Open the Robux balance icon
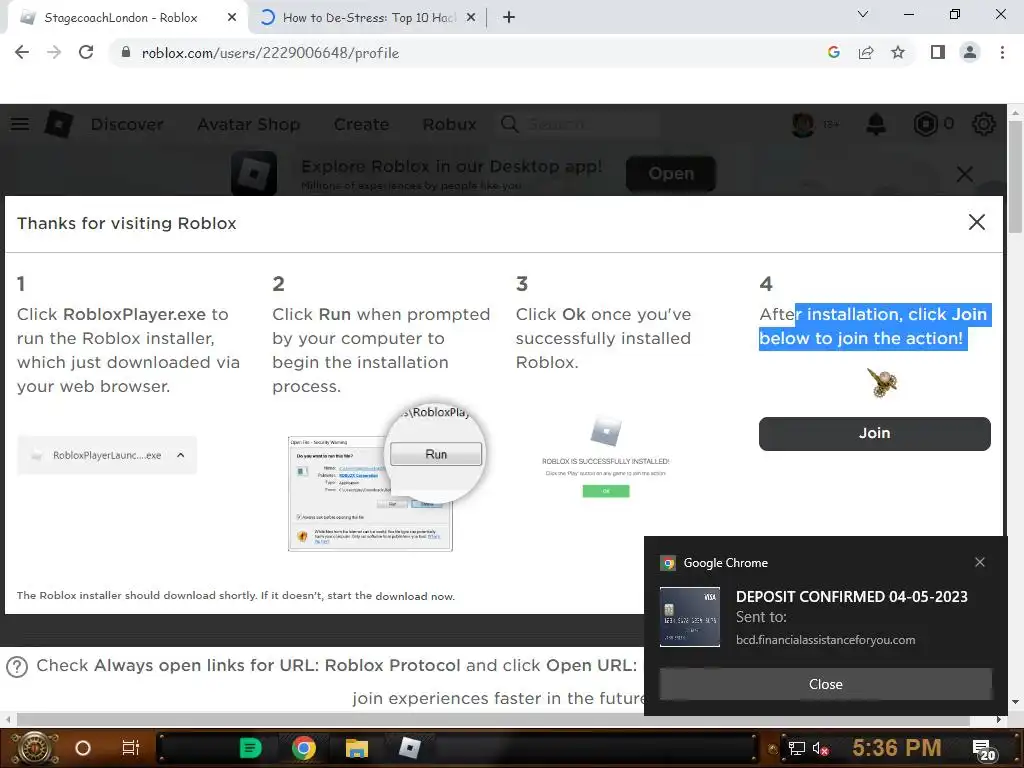Viewport: 1024px width, 768px height. pos(925,124)
